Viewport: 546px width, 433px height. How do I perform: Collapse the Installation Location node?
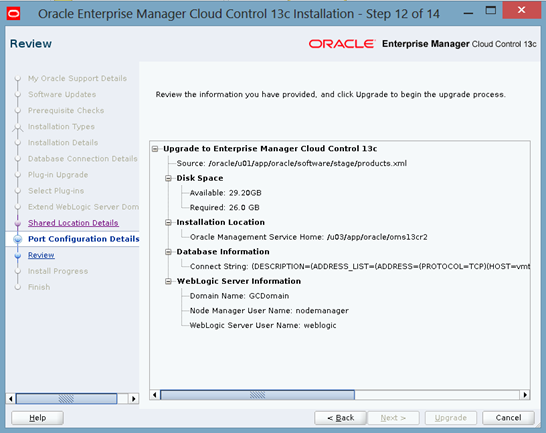point(169,222)
